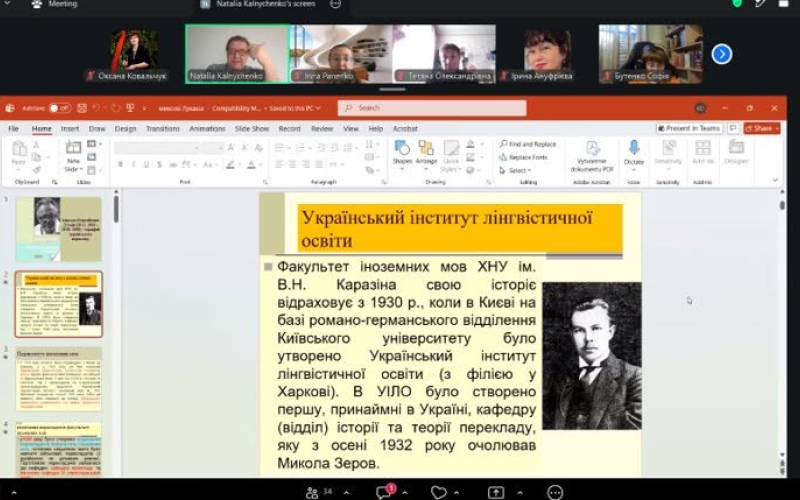
Task: Click the Cut scissors icon
Action: coord(36,145)
